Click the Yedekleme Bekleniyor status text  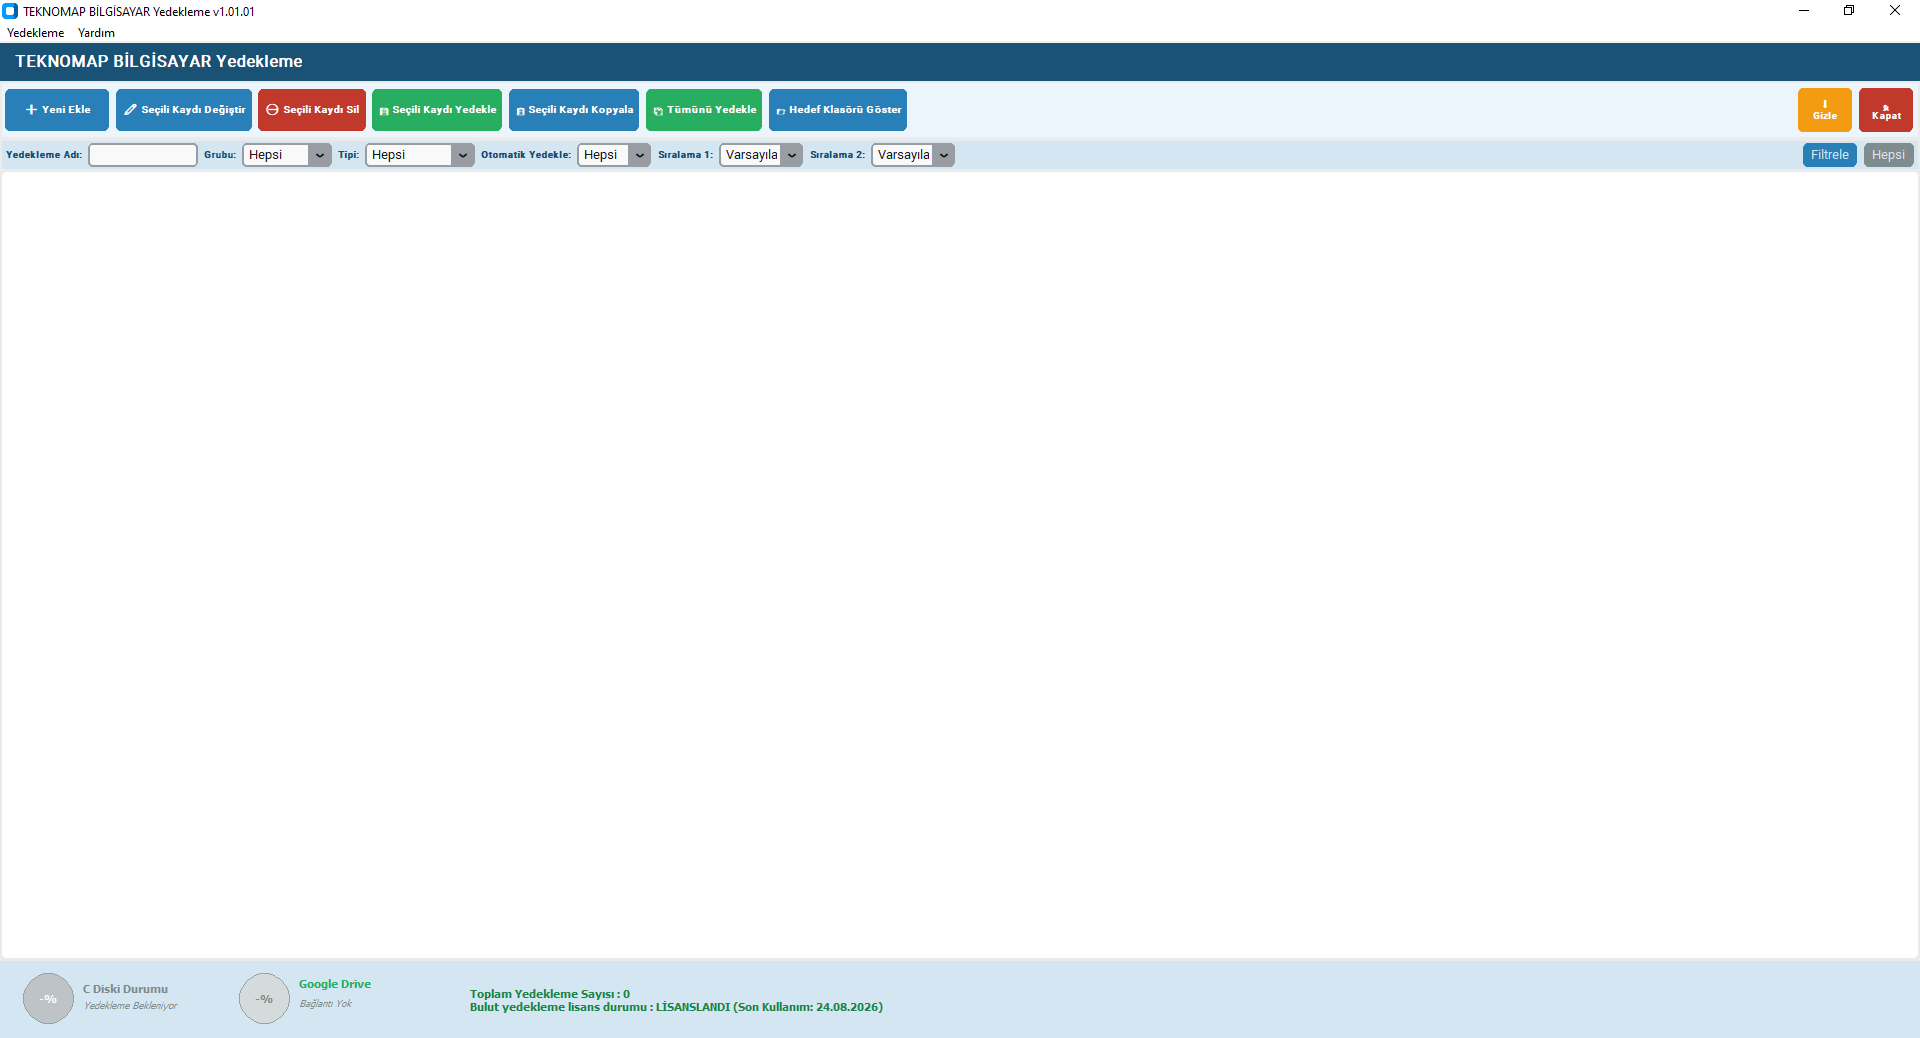pos(131,1006)
